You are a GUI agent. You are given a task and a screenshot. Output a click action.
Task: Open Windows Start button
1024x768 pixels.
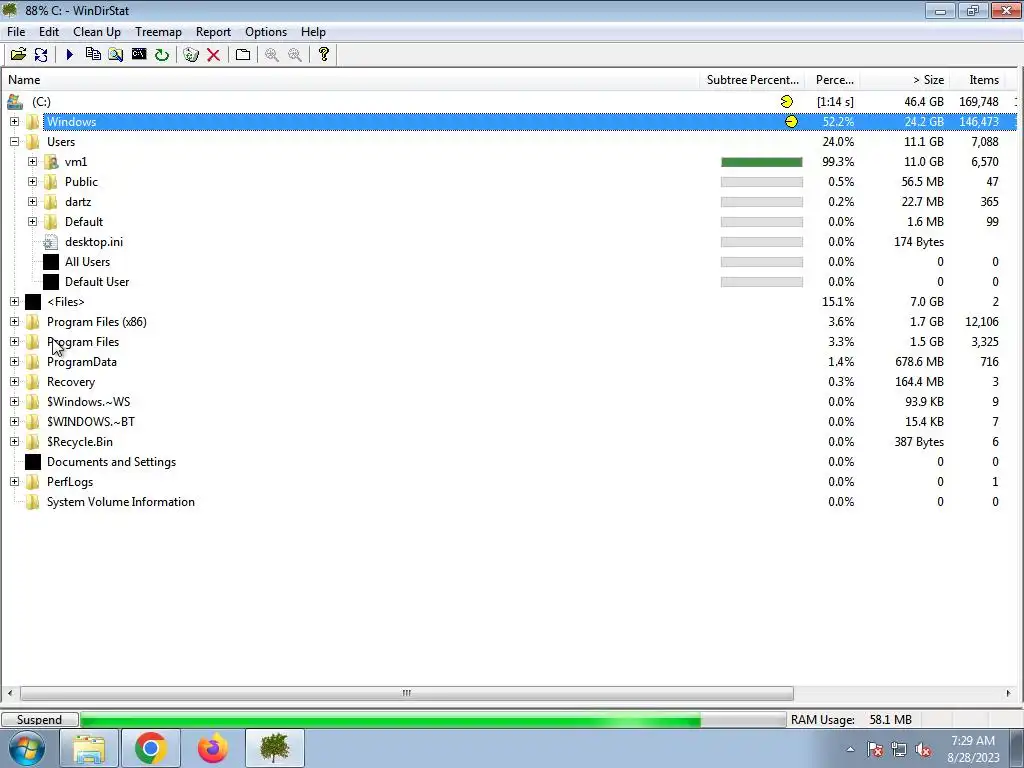(27, 748)
